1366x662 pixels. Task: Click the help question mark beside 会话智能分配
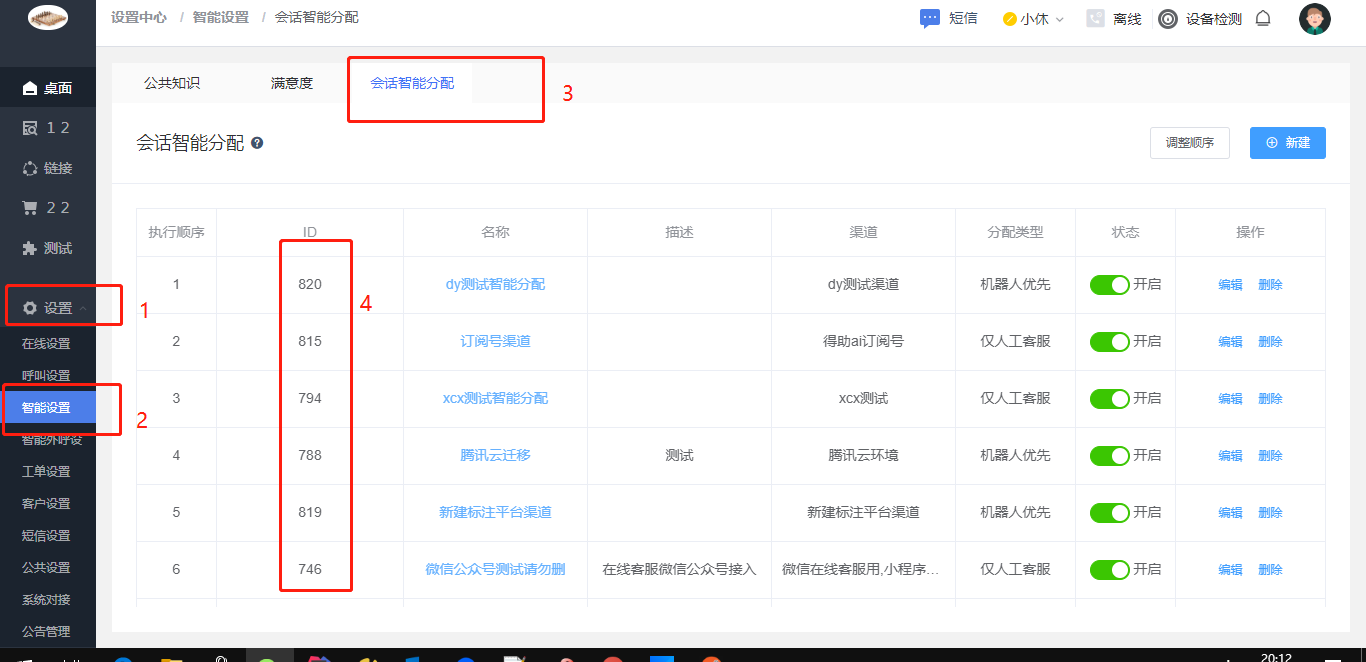point(257,143)
